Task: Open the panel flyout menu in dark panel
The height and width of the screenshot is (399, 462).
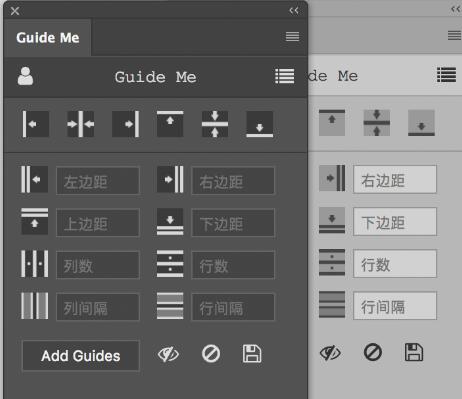Action: click(292, 36)
